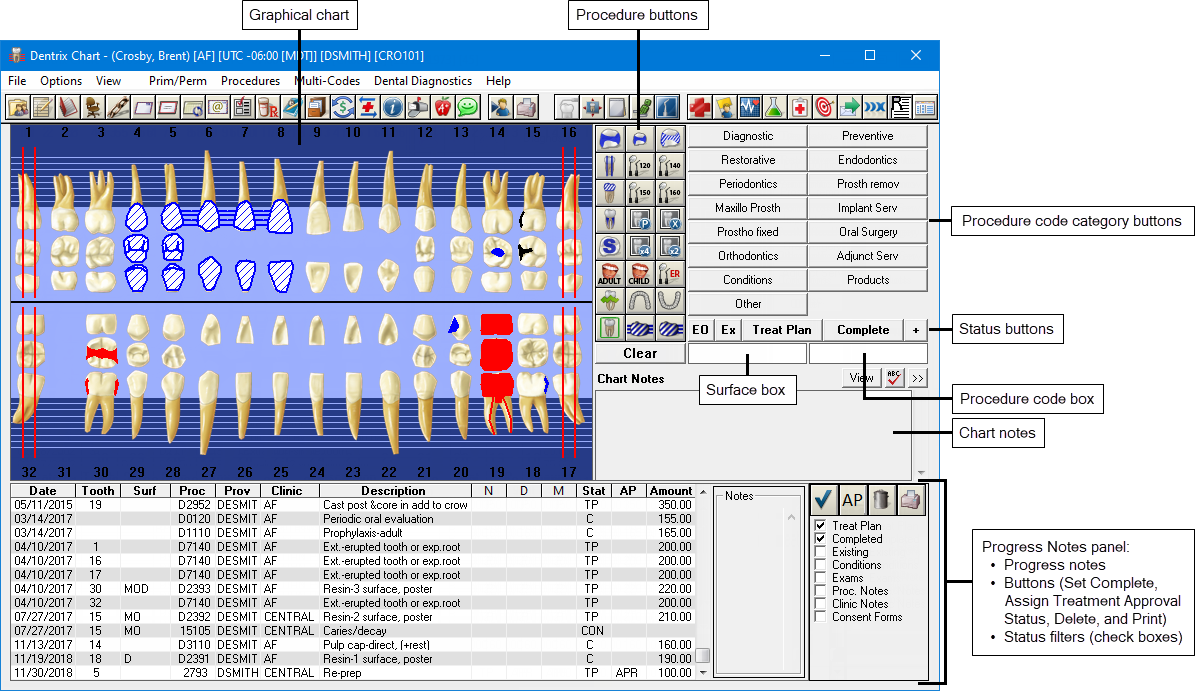The image size is (1195, 691).
Task: Click the 160 procedure button
Action: pos(670,193)
